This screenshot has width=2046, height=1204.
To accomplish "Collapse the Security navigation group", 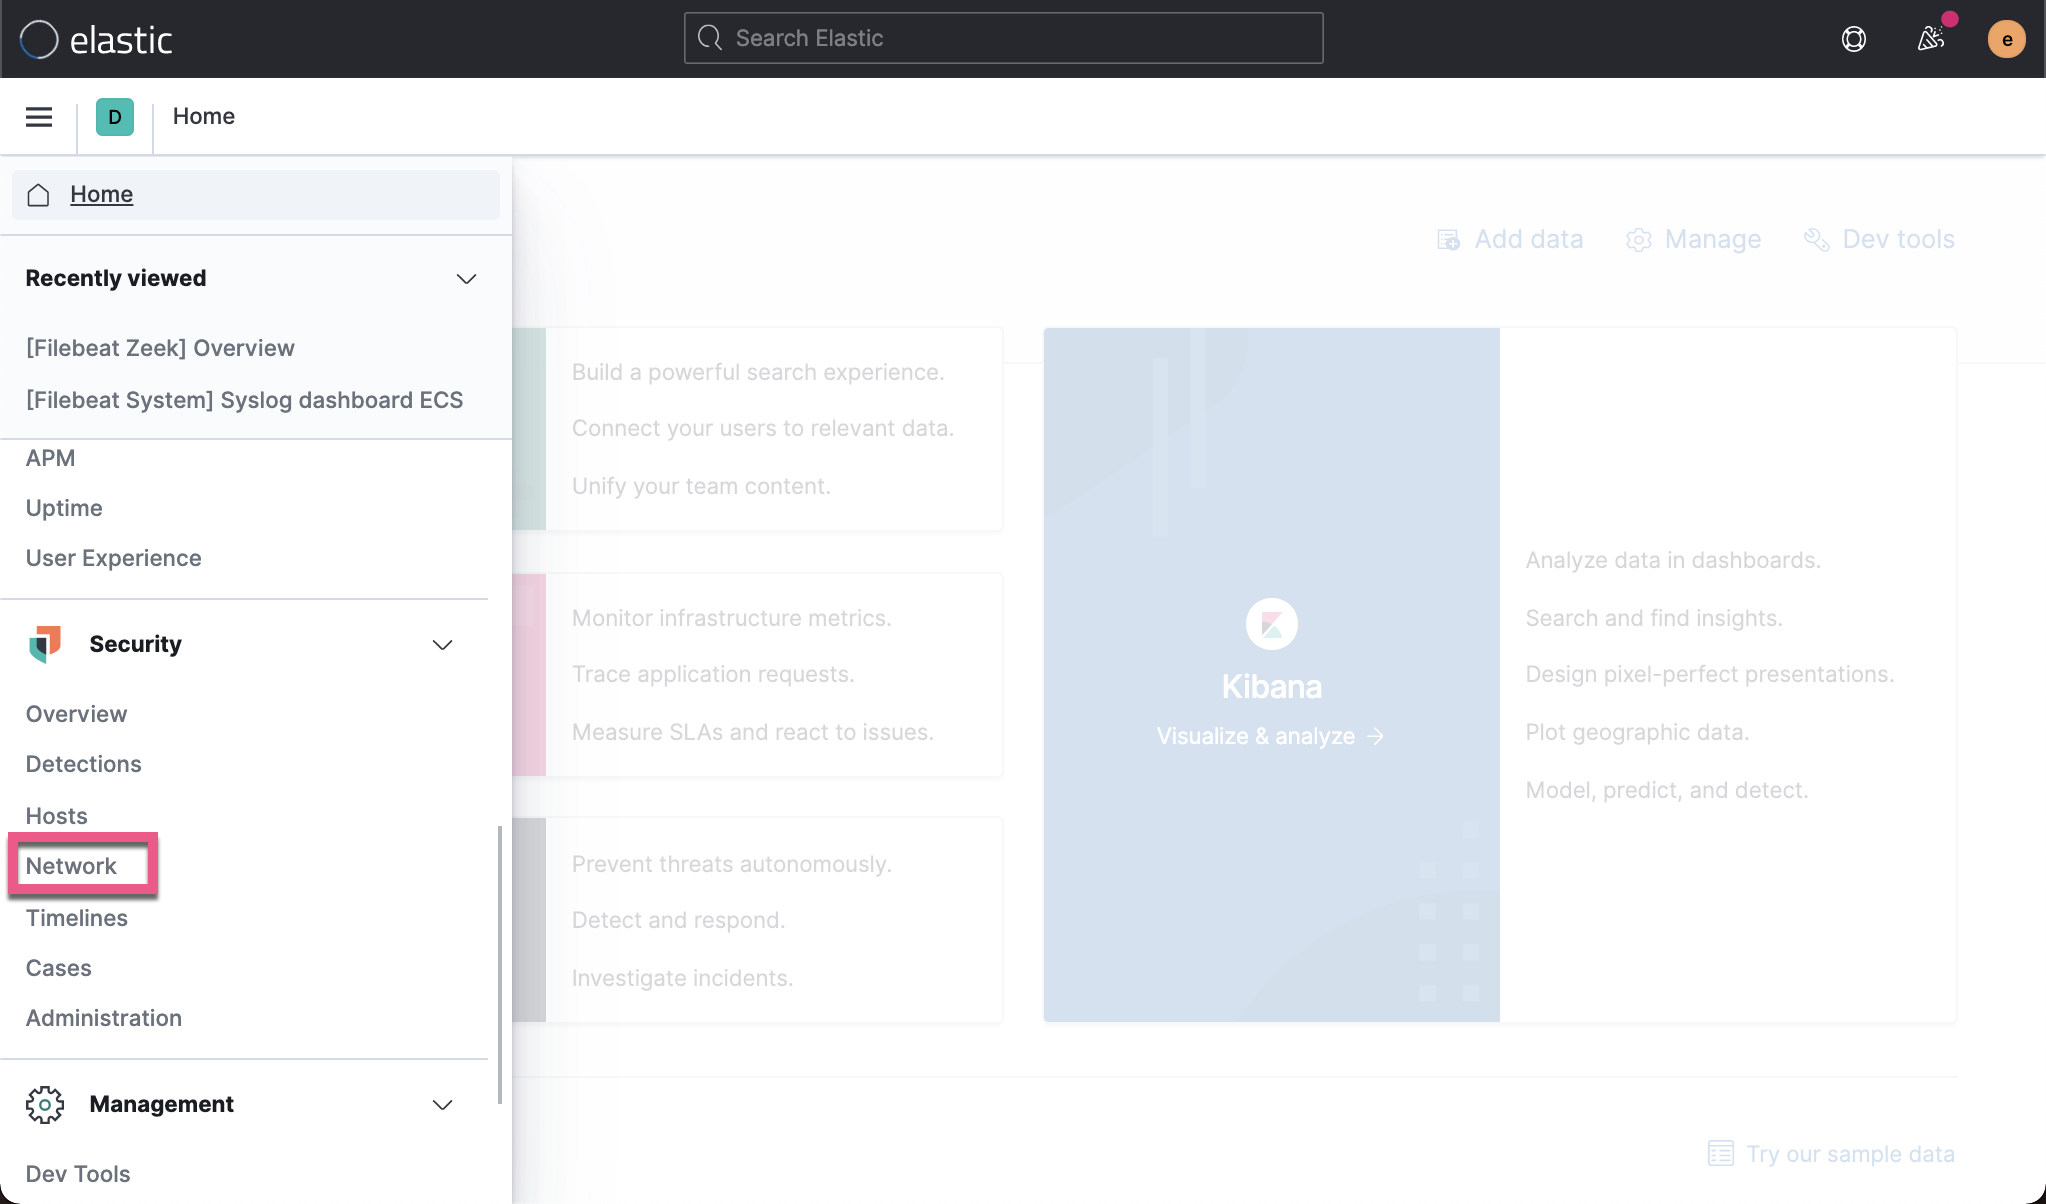I will pyautogui.click(x=441, y=644).
